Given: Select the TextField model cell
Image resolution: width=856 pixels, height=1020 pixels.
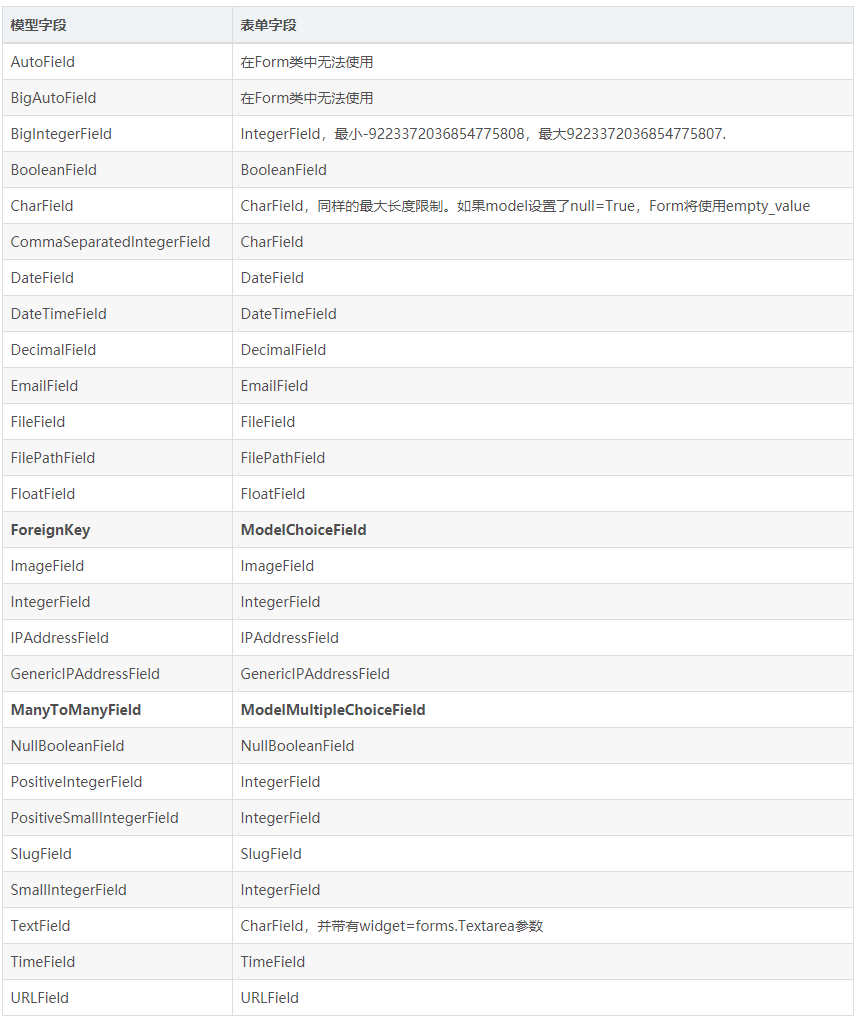Looking at the screenshot, I should tap(117, 926).
